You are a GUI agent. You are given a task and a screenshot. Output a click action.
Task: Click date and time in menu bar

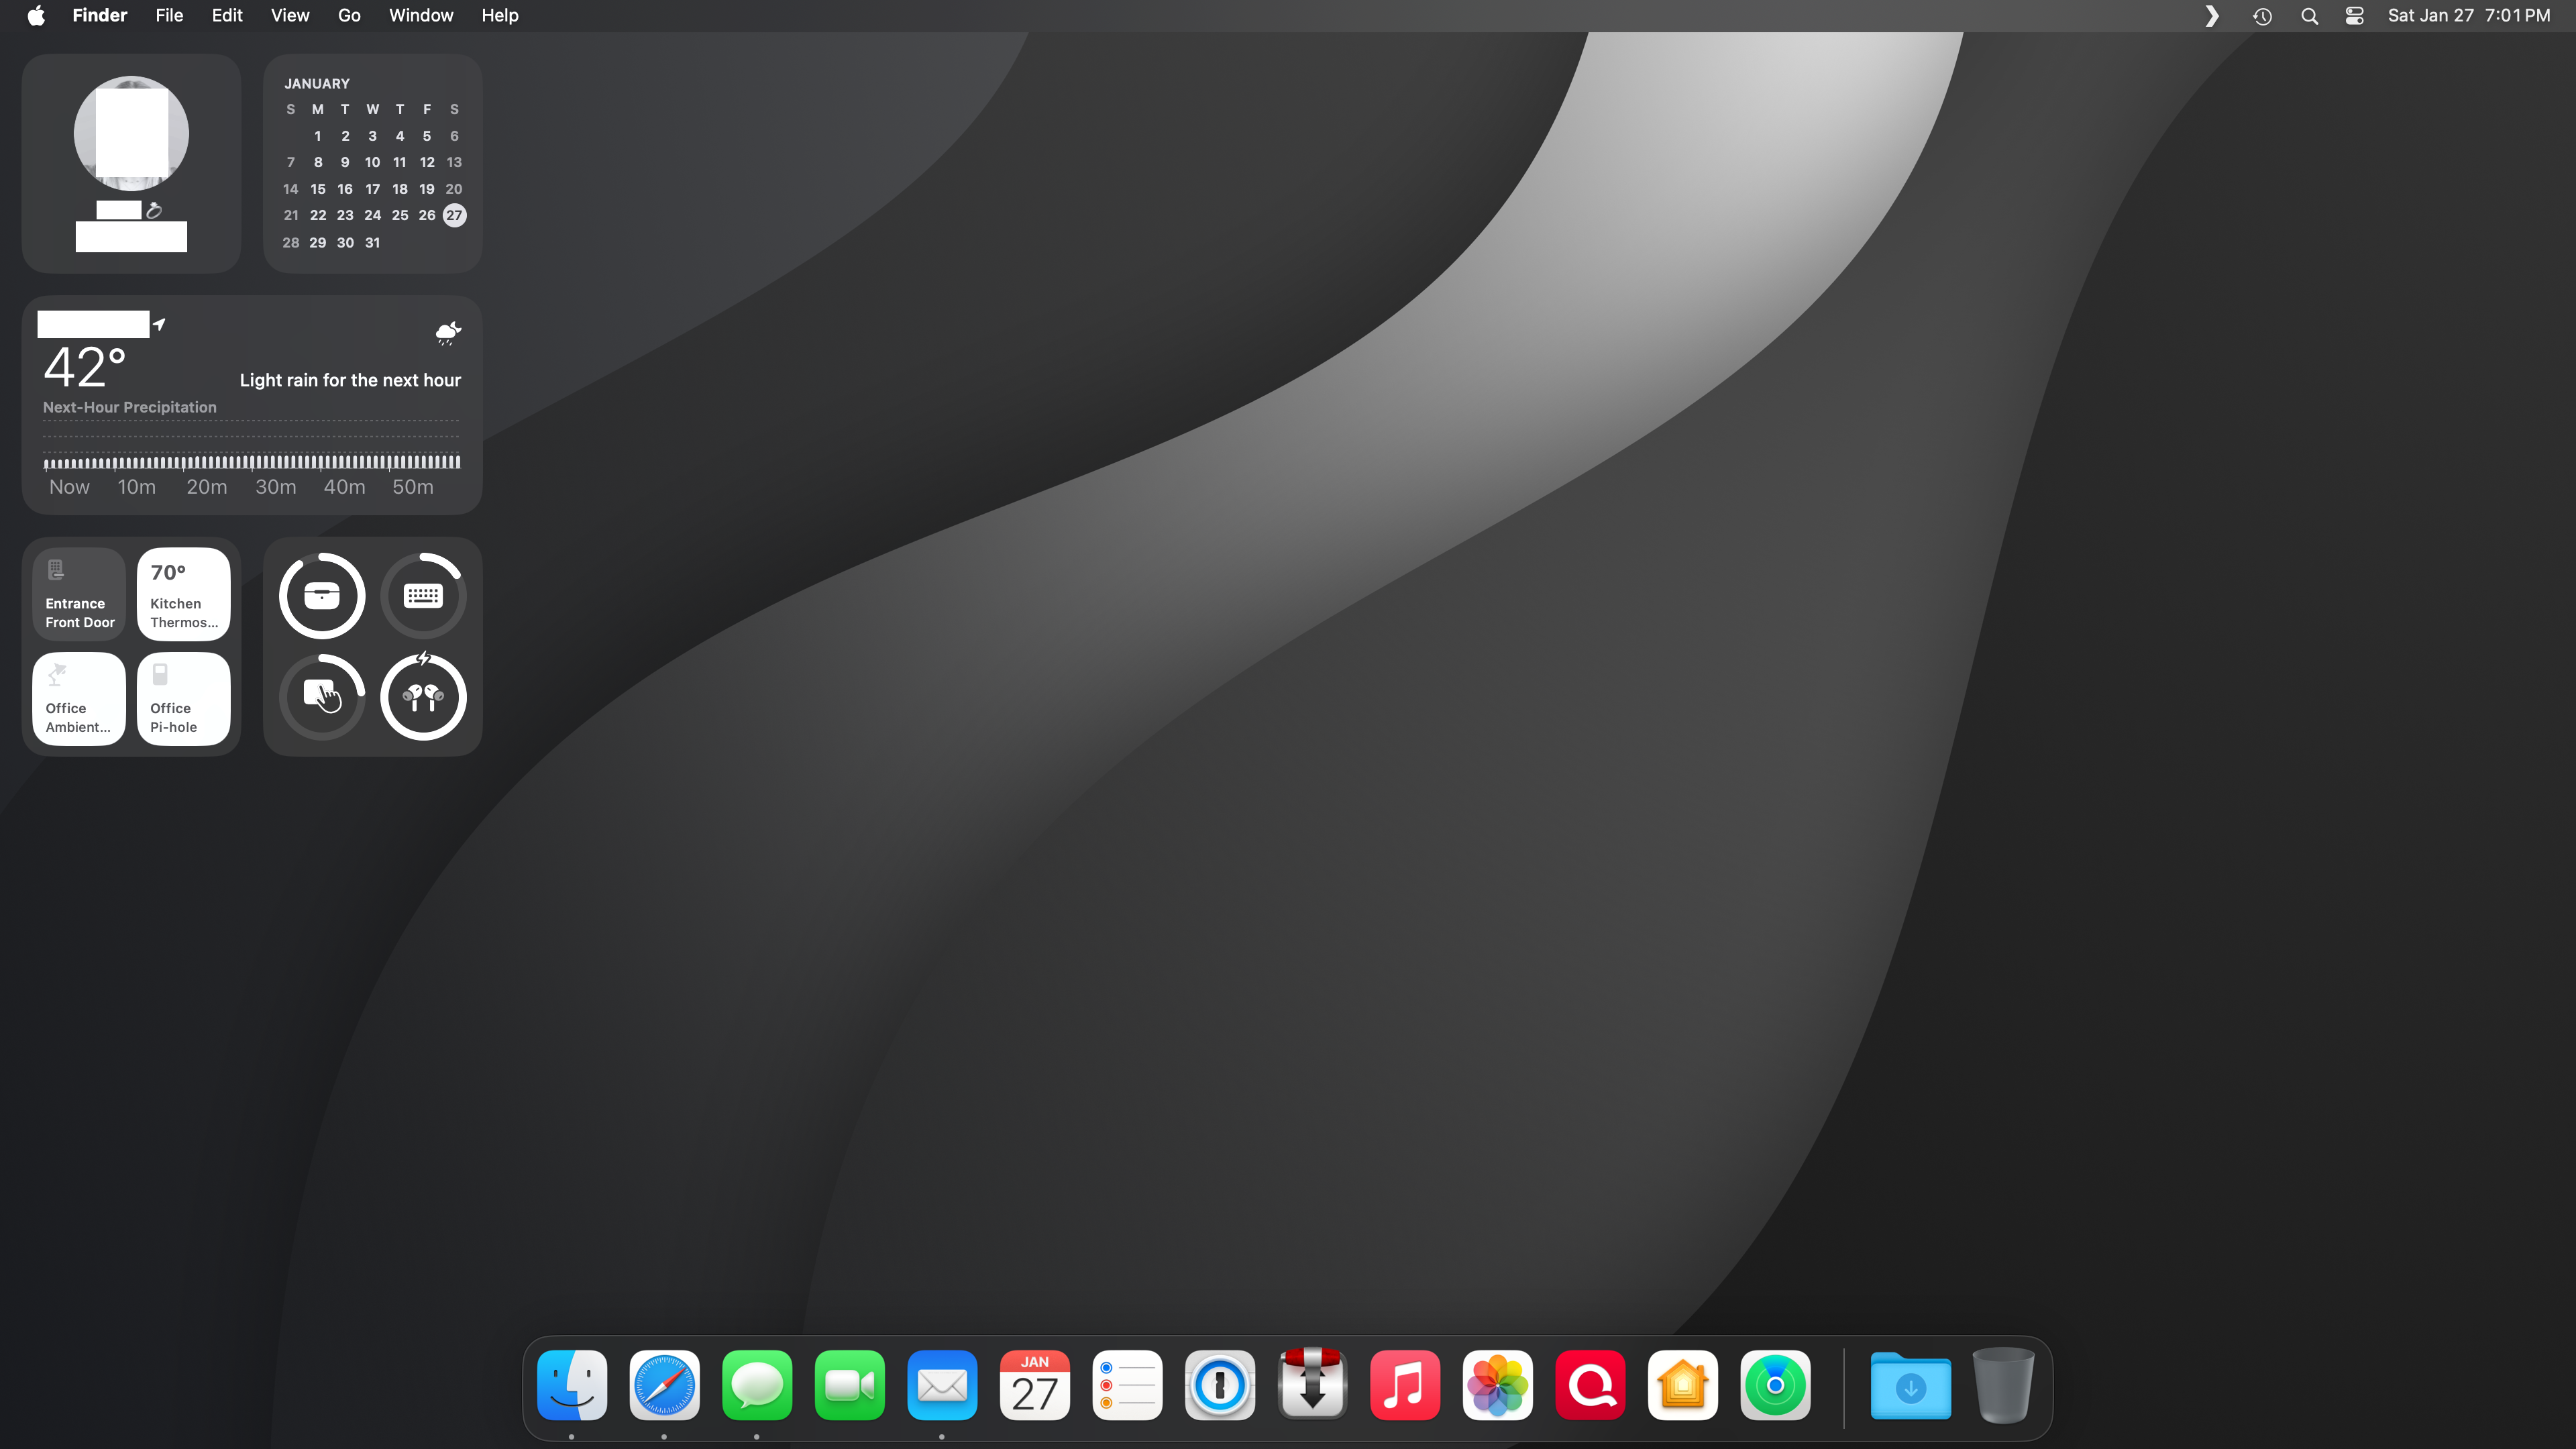tap(2468, 16)
